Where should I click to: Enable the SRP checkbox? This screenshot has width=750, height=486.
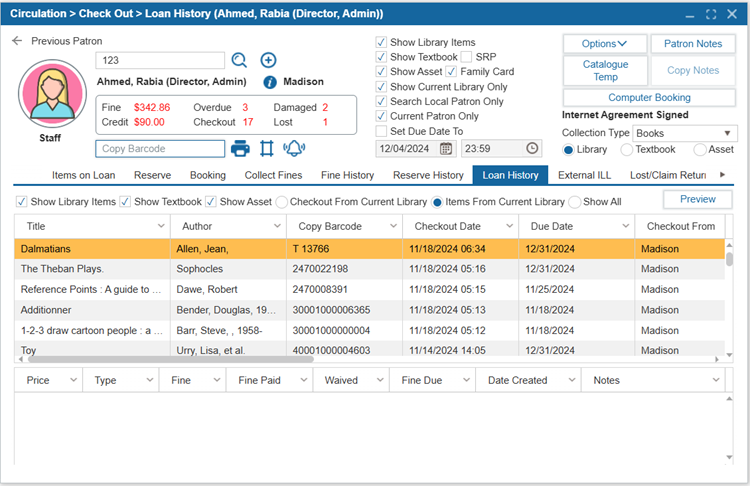click(x=466, y=57)
